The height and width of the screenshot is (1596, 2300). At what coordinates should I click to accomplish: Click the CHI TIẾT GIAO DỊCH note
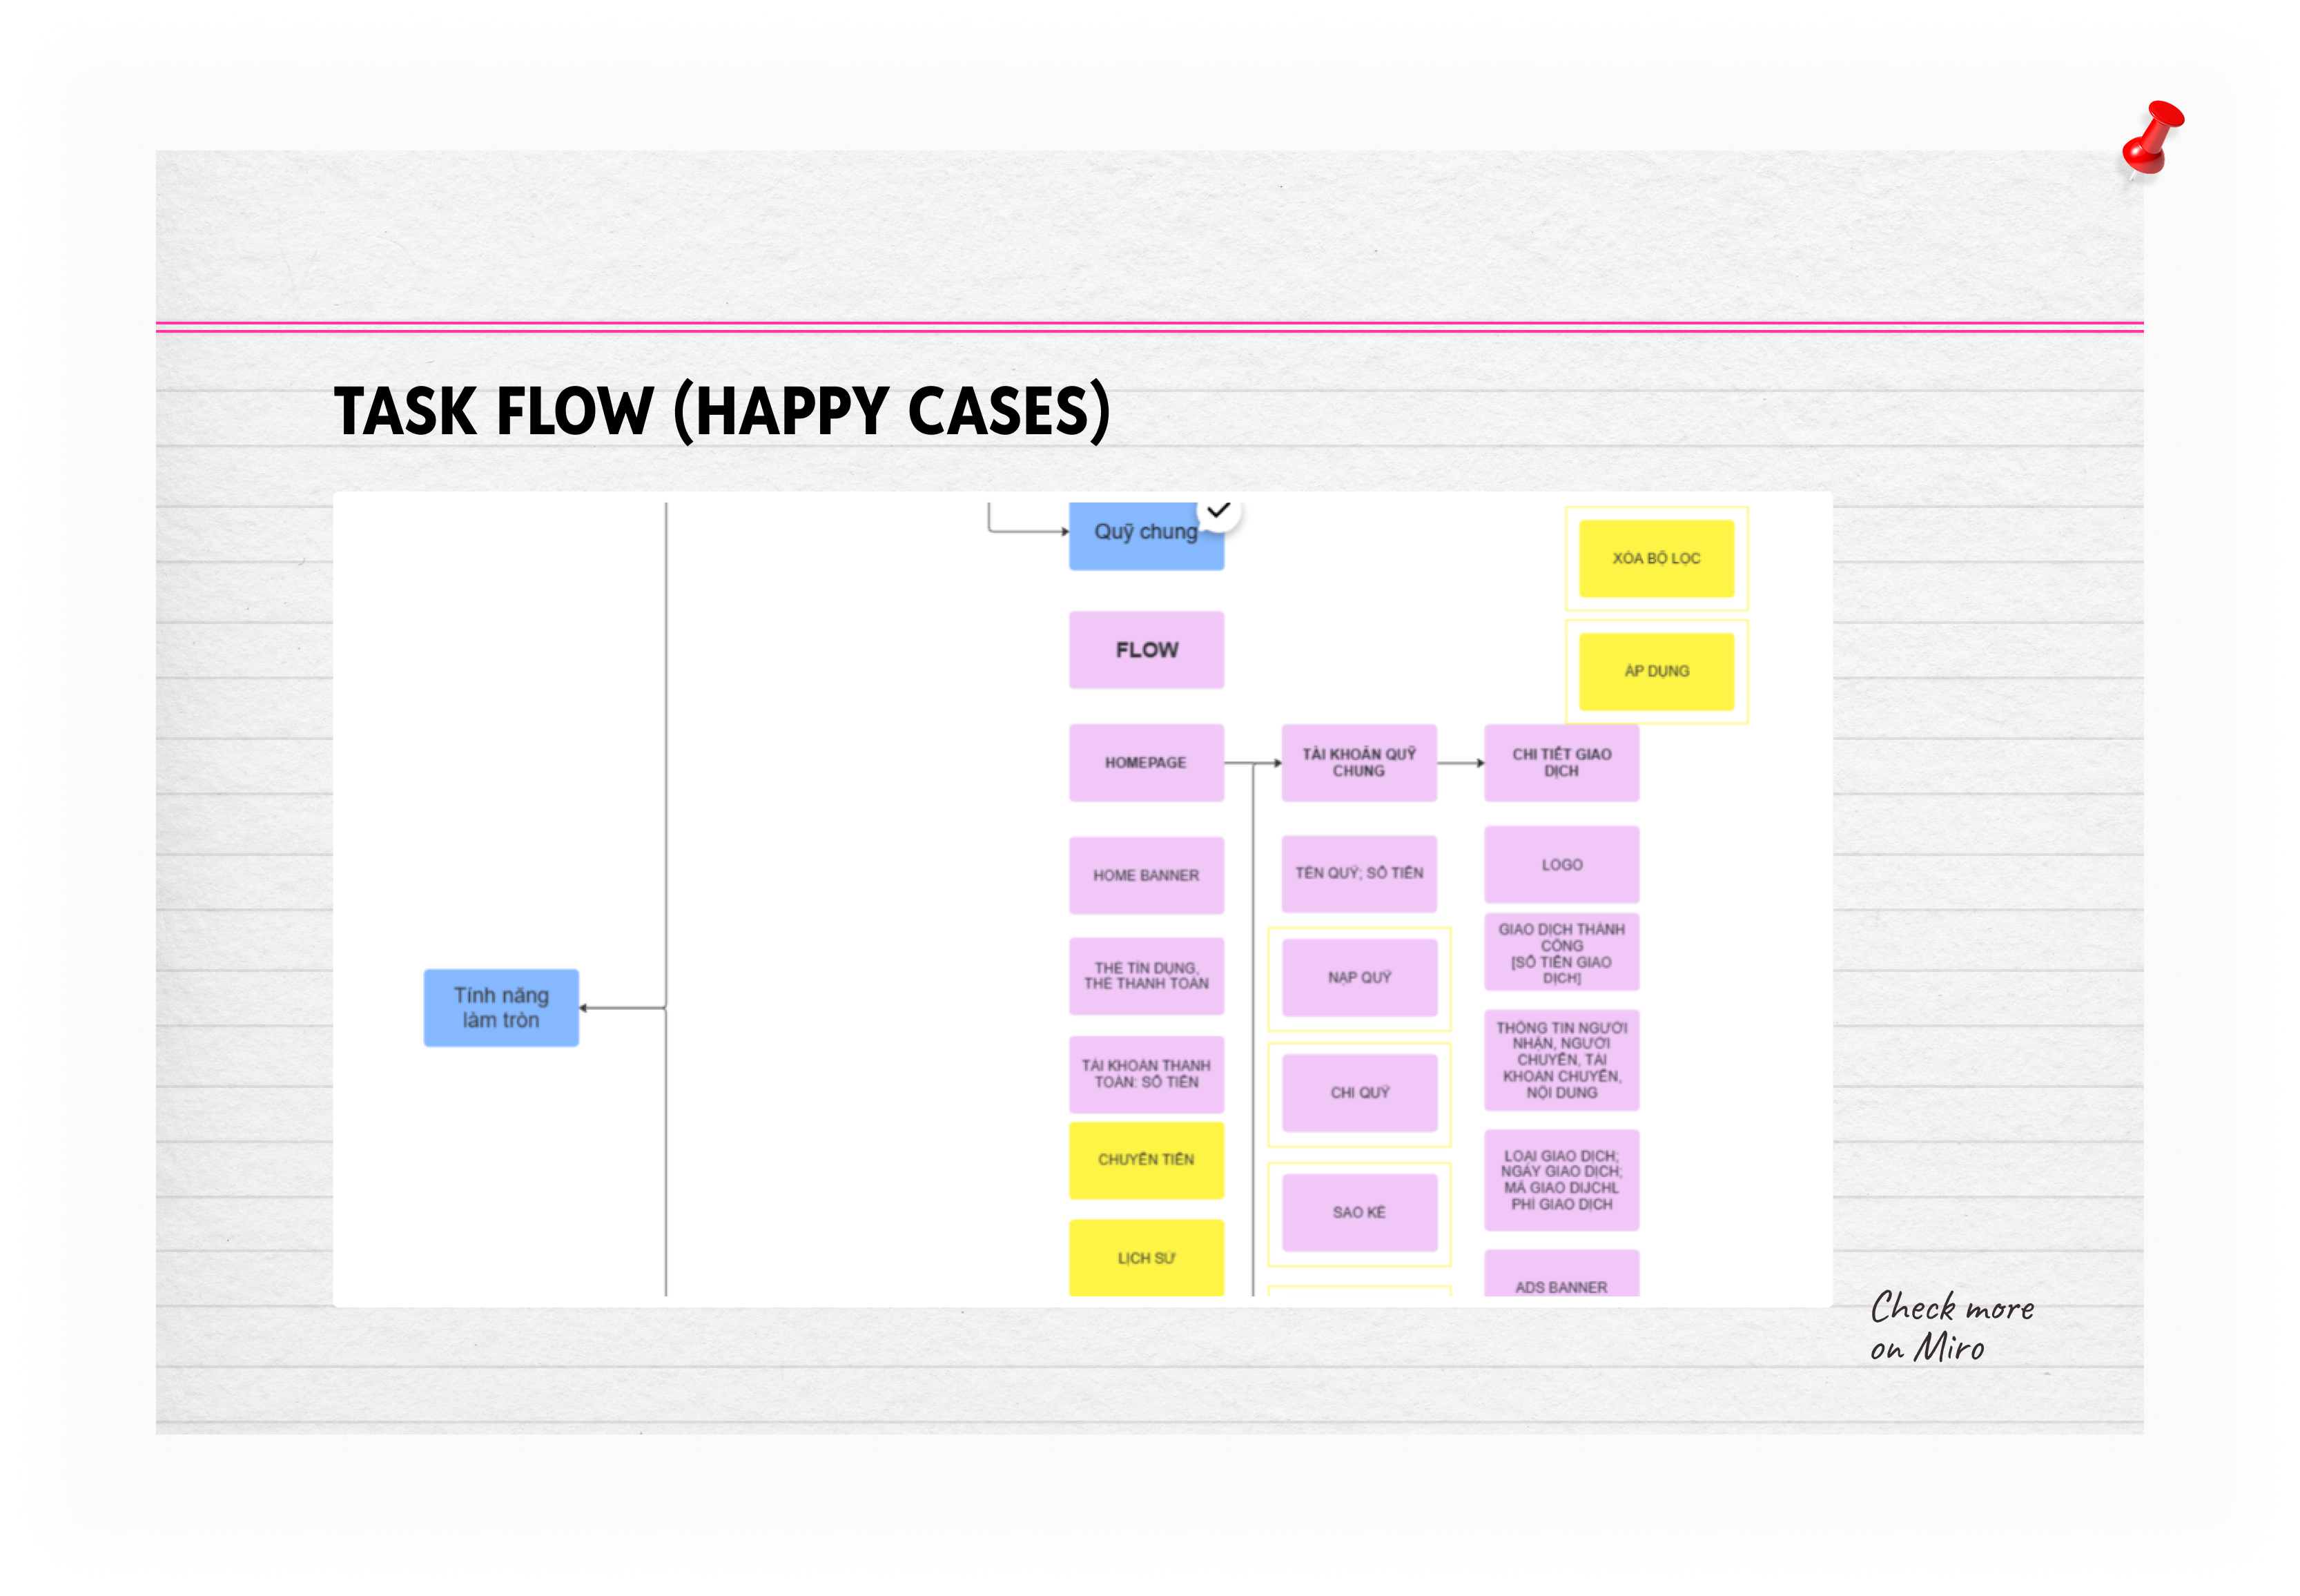tap(1561, 762)
